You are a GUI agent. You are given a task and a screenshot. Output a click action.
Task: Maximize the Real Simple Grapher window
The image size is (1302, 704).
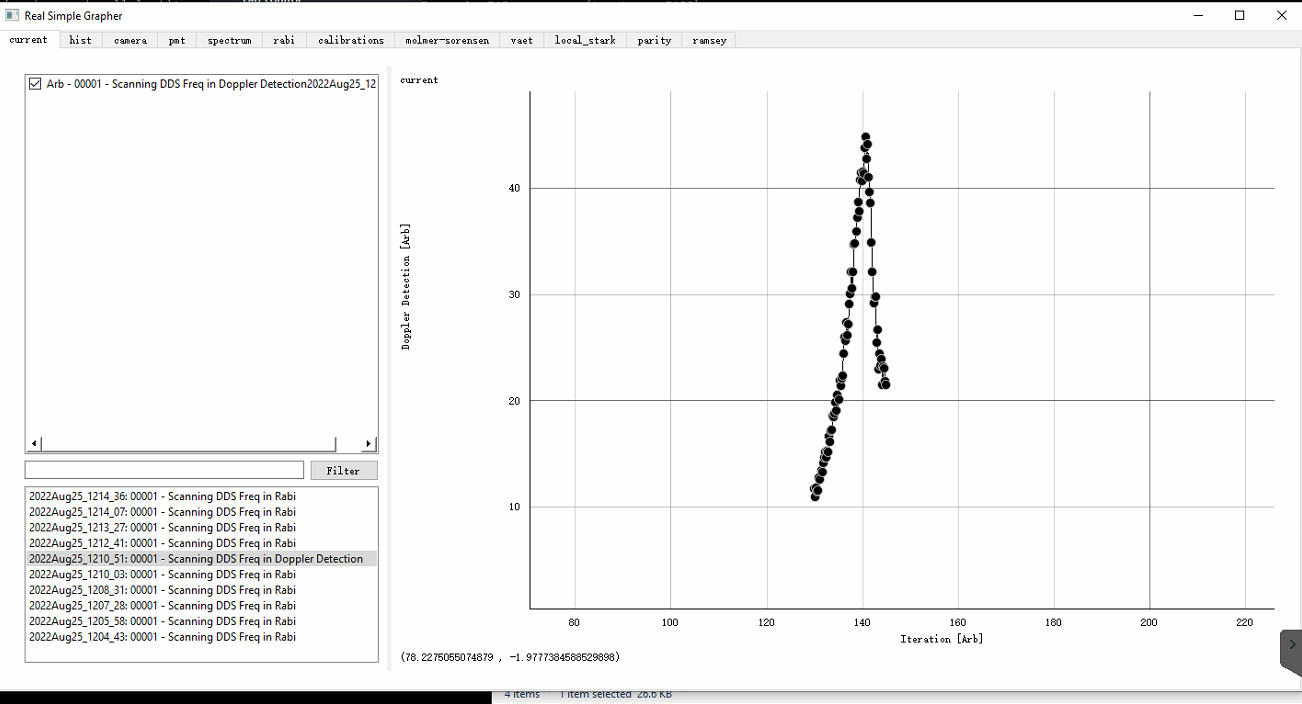point(1240,15)
